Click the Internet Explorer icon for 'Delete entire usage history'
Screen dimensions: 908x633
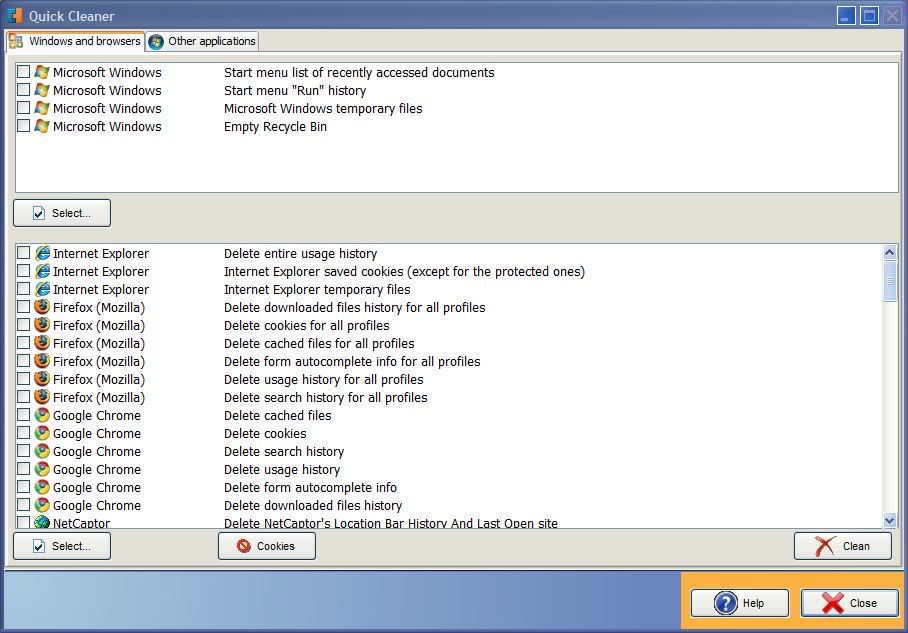42,253
